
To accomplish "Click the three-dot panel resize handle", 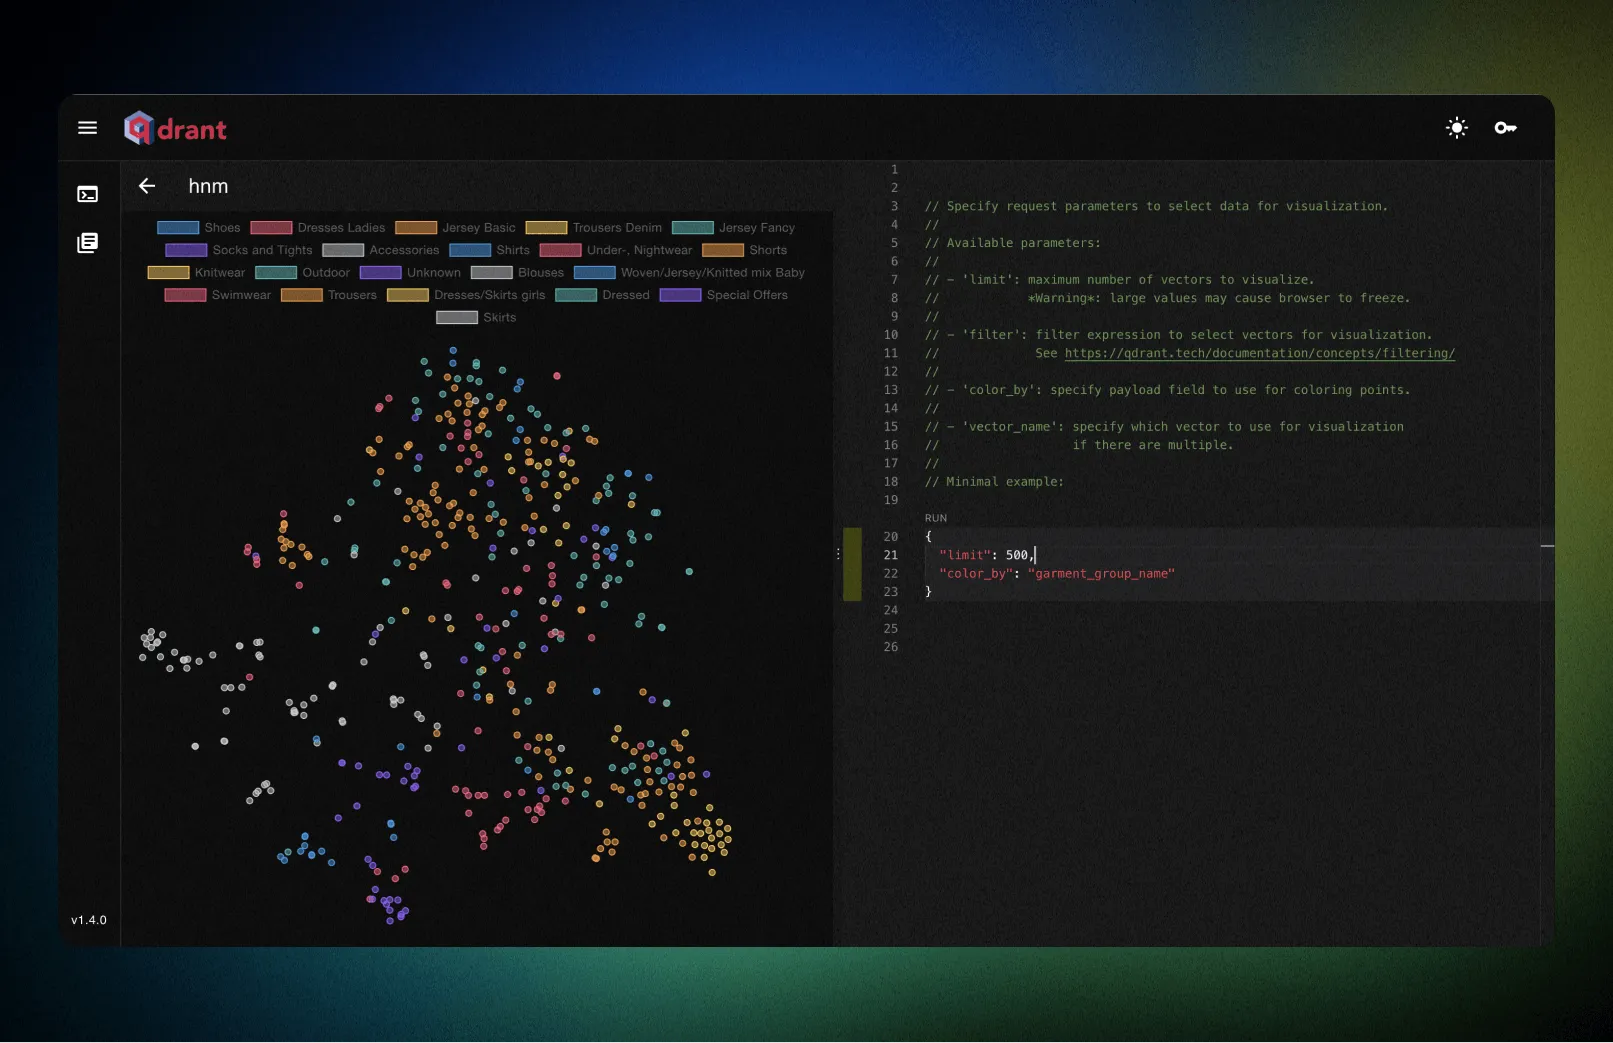I will coord(838,554).
